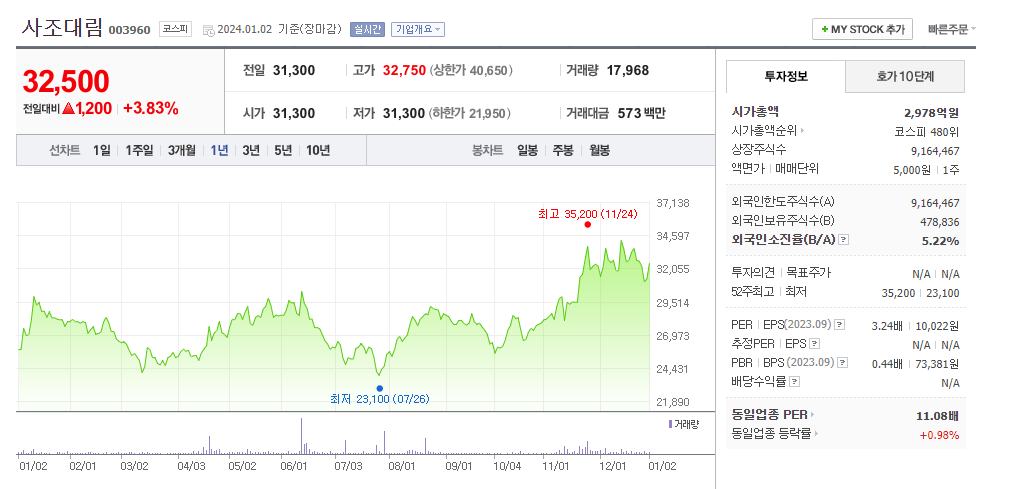The image size is (1016, 489).
Task: Select the 5년 line chart range
Action: tap(283, 151)
